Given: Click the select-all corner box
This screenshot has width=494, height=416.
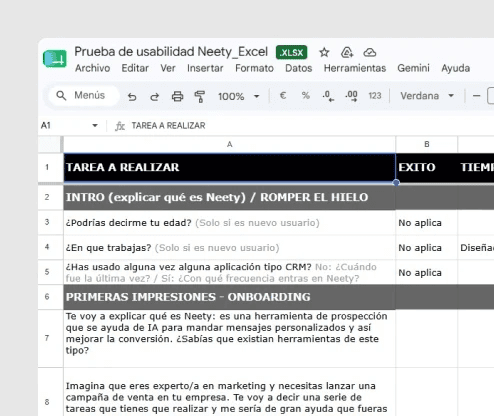Looking at the screenshot, I should (x=50, y=145).
